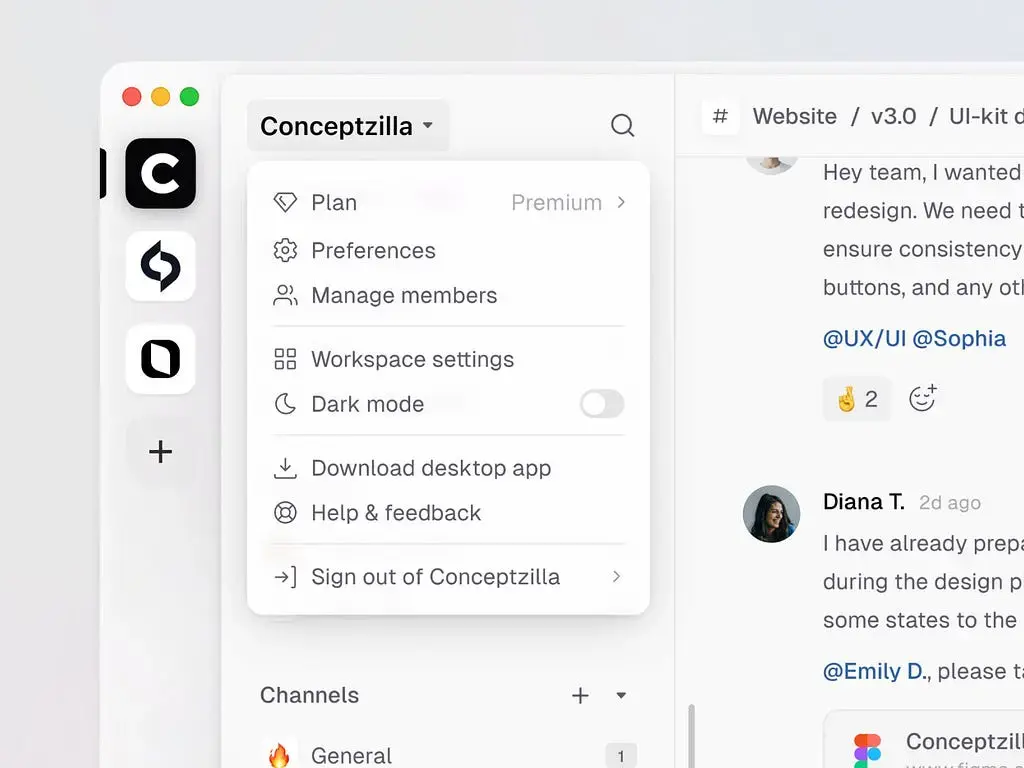Open Preferences from the menu
Image resolution: width=1024 pixels, height=768 pixels.
click(x=373, y=250)
